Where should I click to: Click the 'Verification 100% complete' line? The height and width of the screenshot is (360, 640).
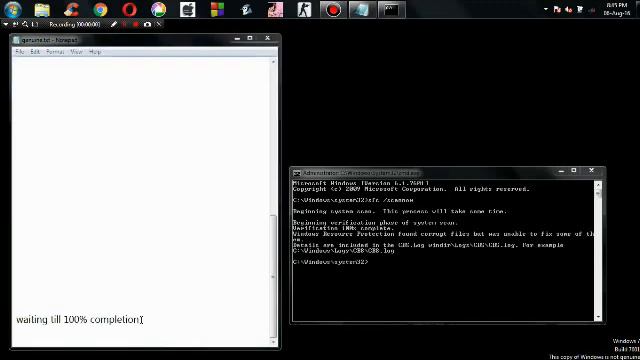[x=343, y=228]
